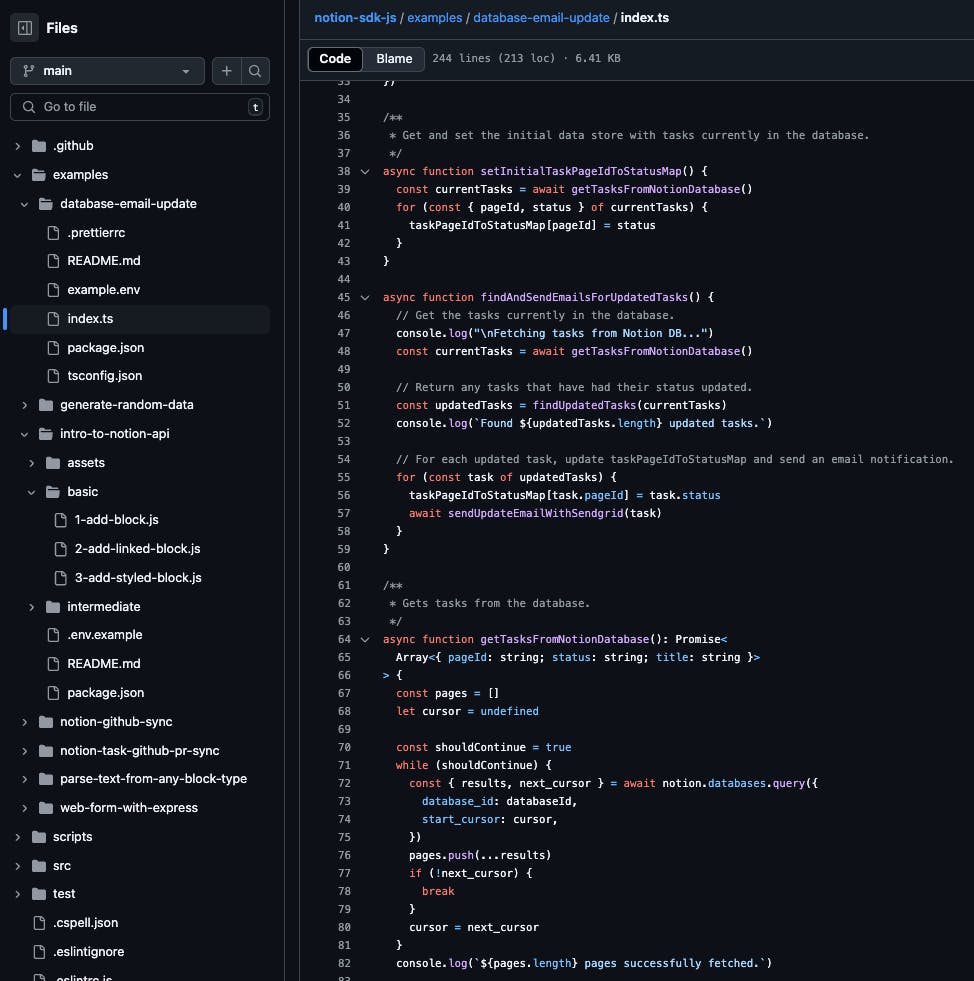Expand the intermediate folder chevron
The height and width of the screenshot is (981, 974).
(32, 607)
